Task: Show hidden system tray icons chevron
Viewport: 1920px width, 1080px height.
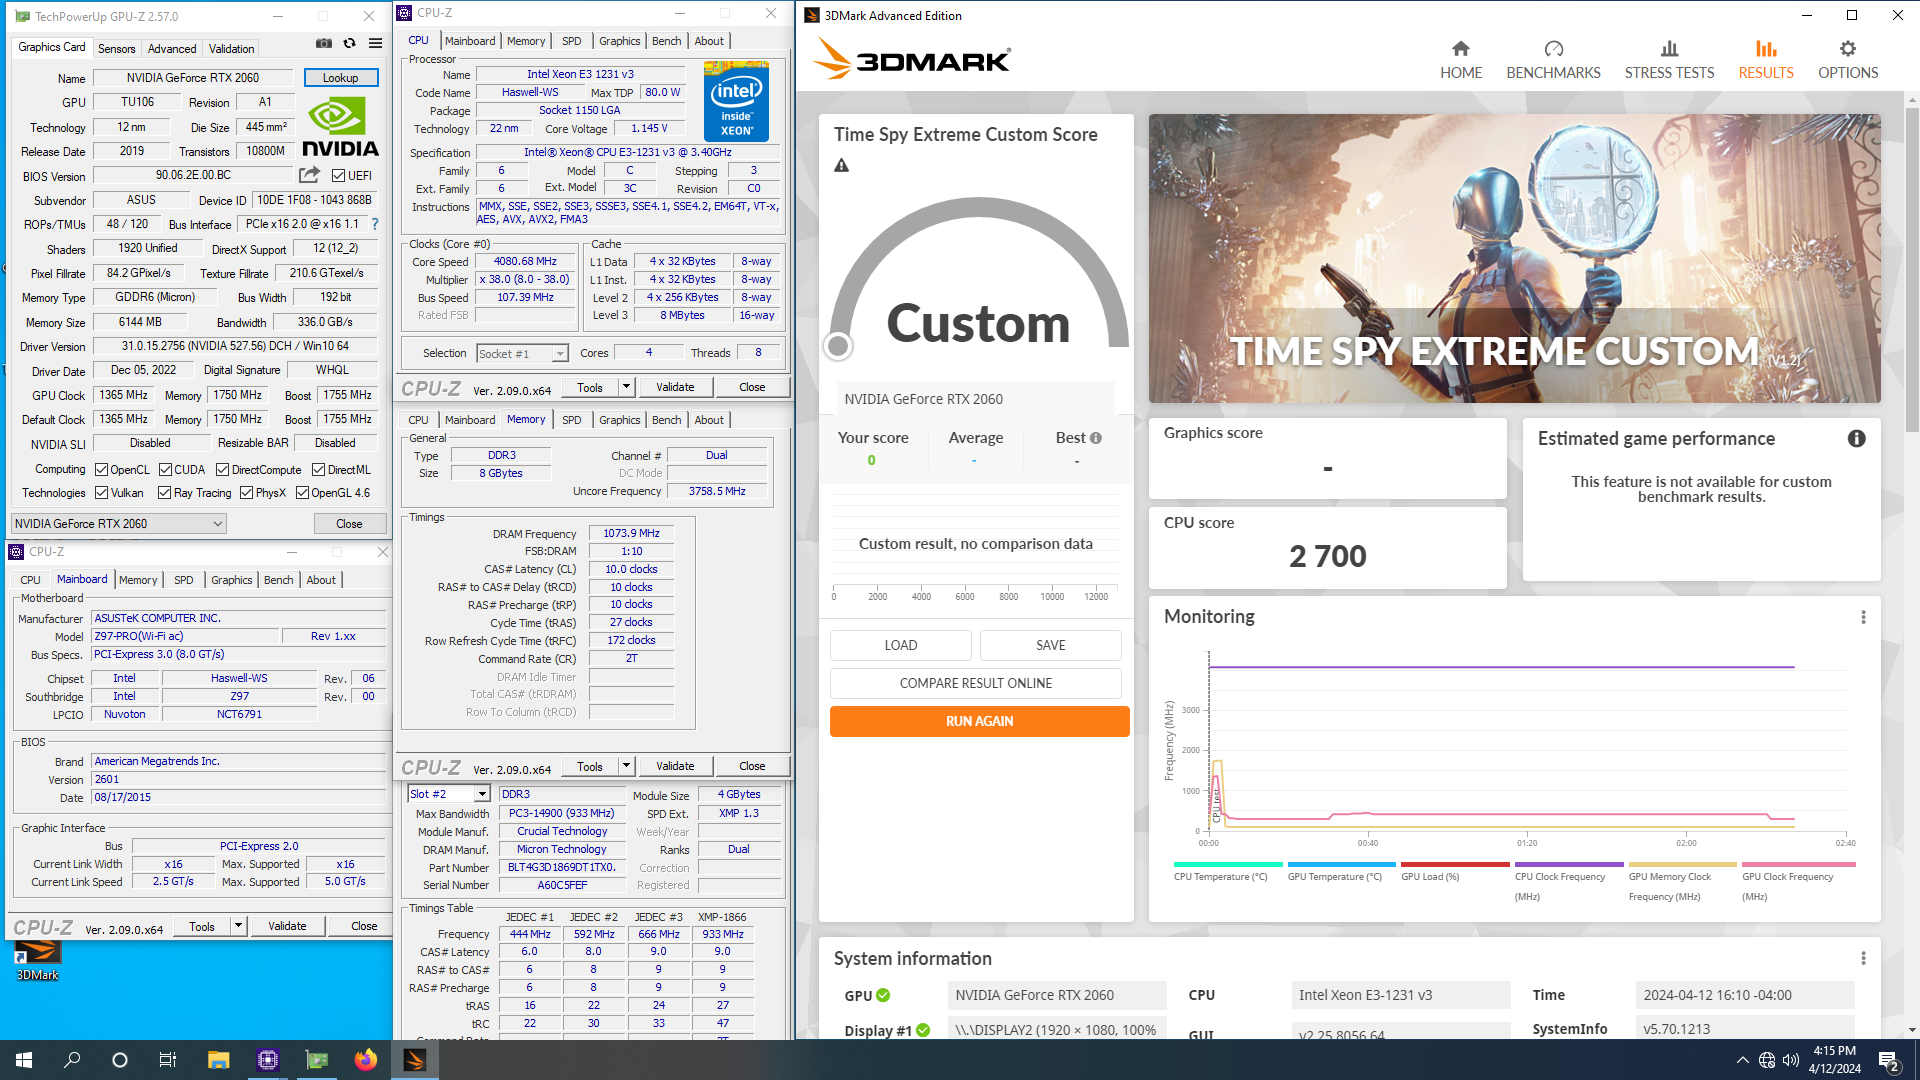Action: (1742, 1060)
